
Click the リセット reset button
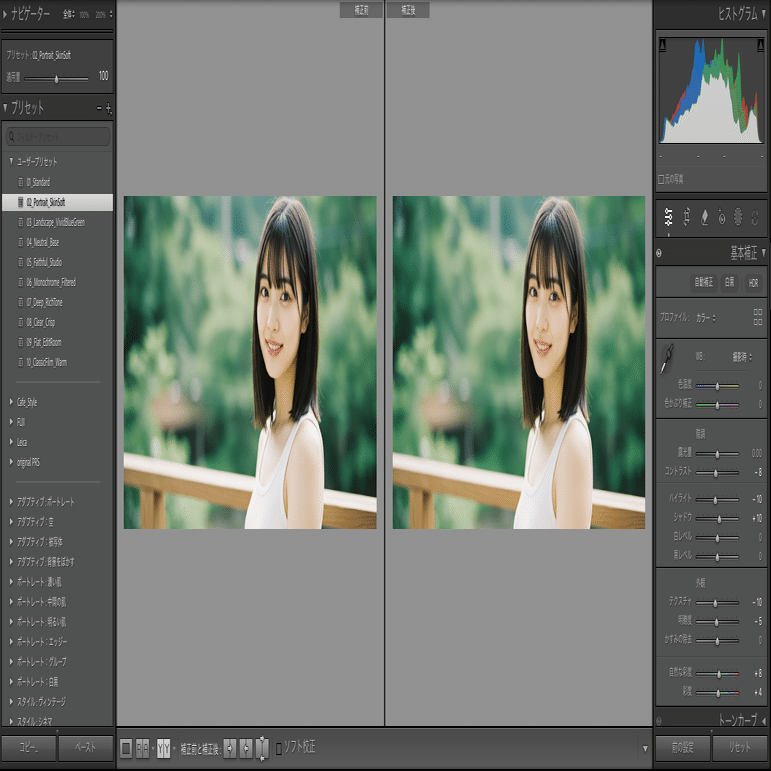point(740,747)
